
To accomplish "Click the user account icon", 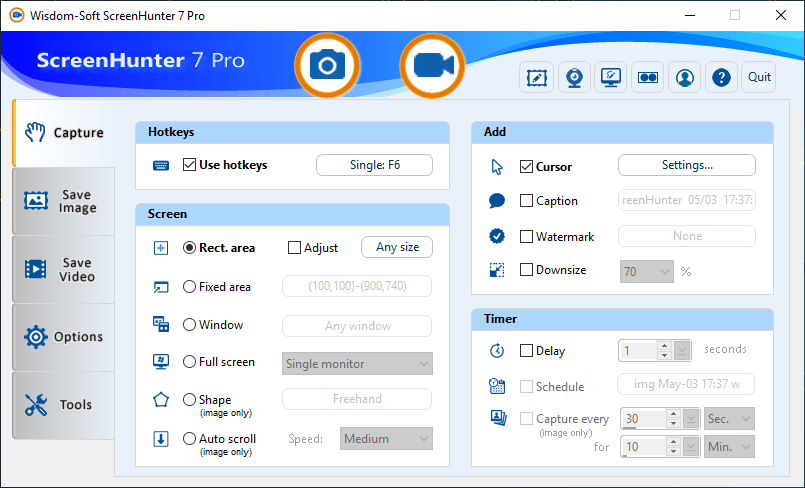I will (684, 77).
